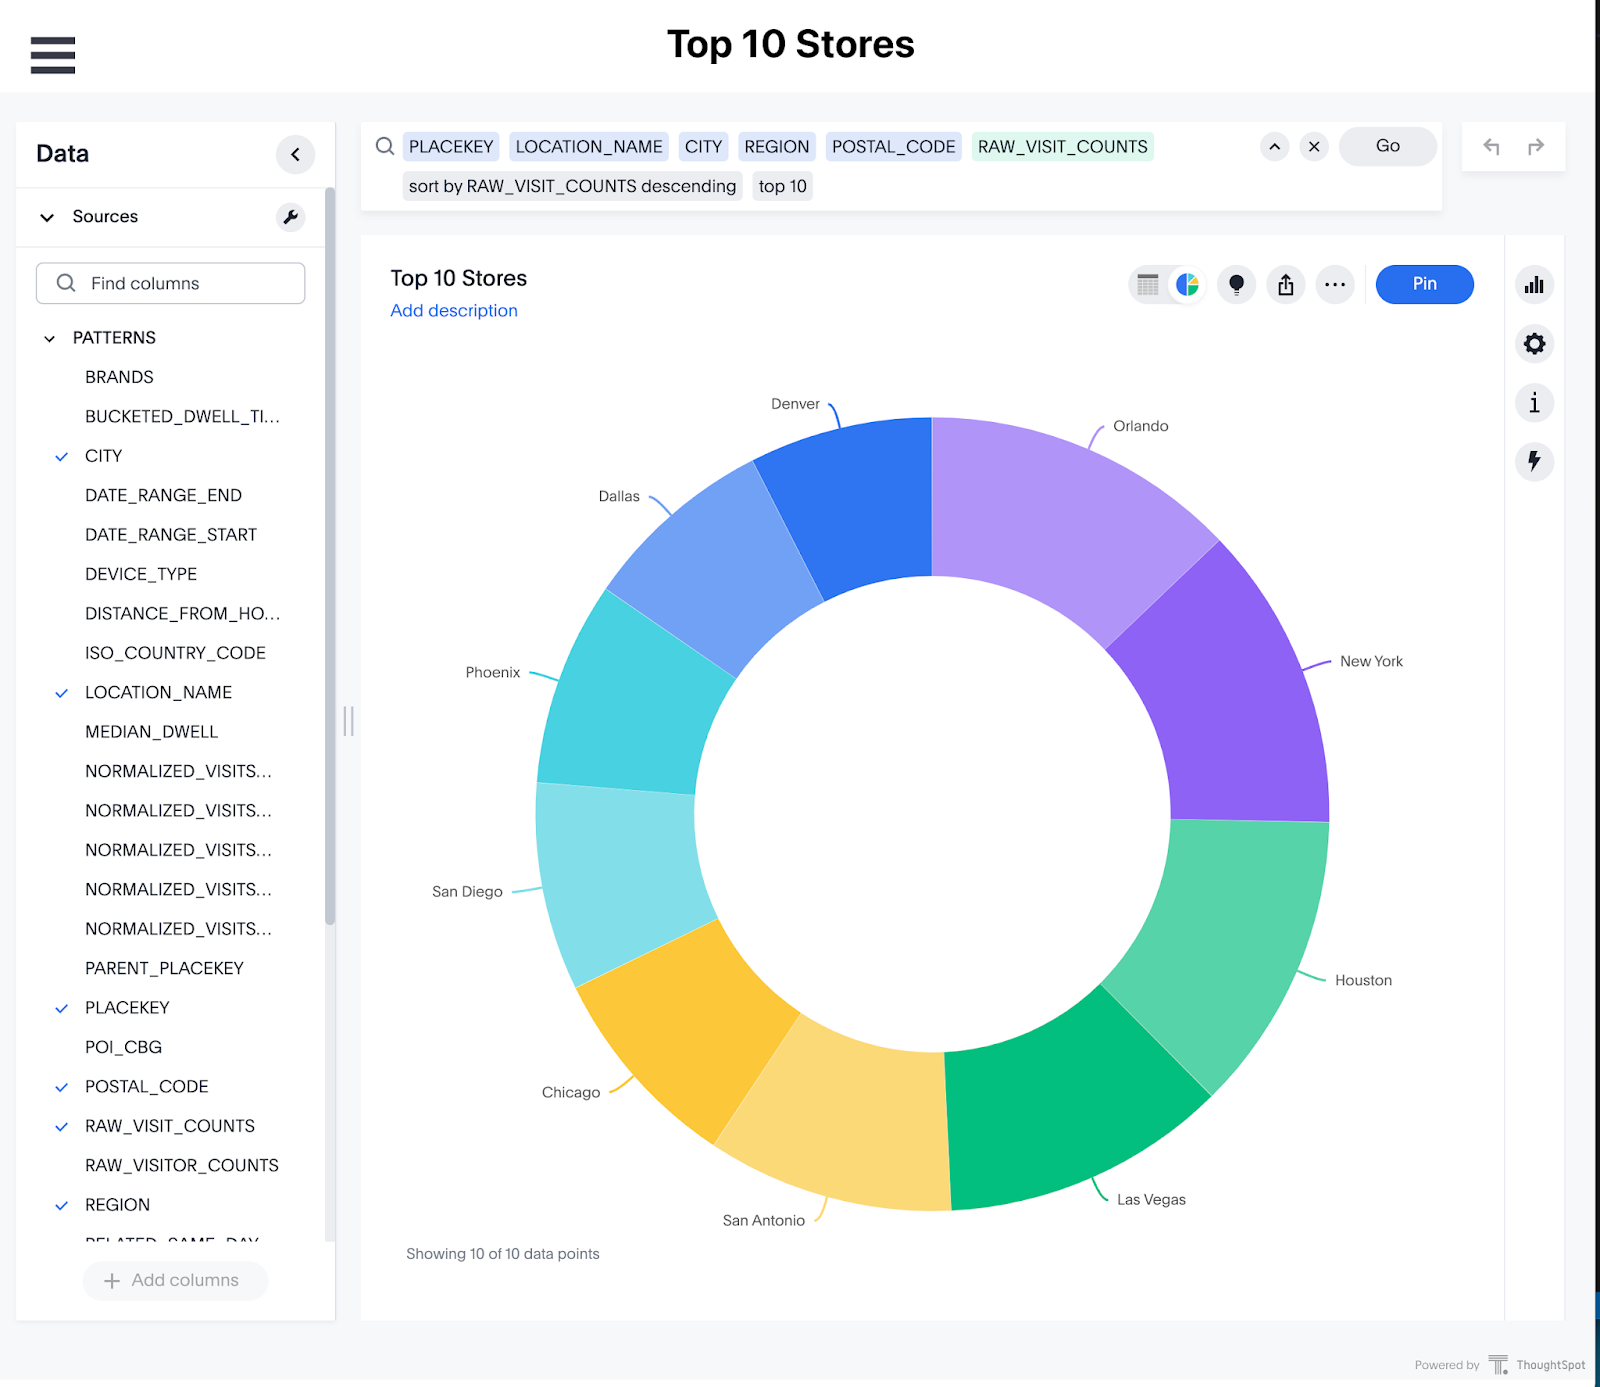Screen dimensions: 1600x1387
Task: Open chart settings gear icon
Action: coord(1534,344)
